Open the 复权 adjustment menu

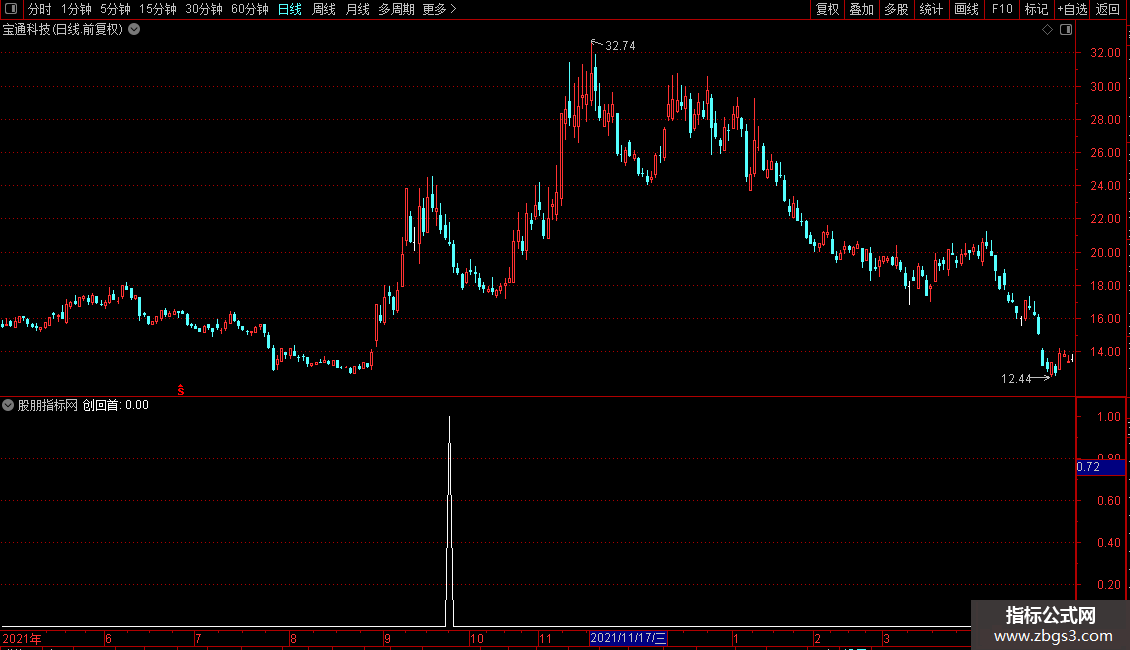[827, 9]
